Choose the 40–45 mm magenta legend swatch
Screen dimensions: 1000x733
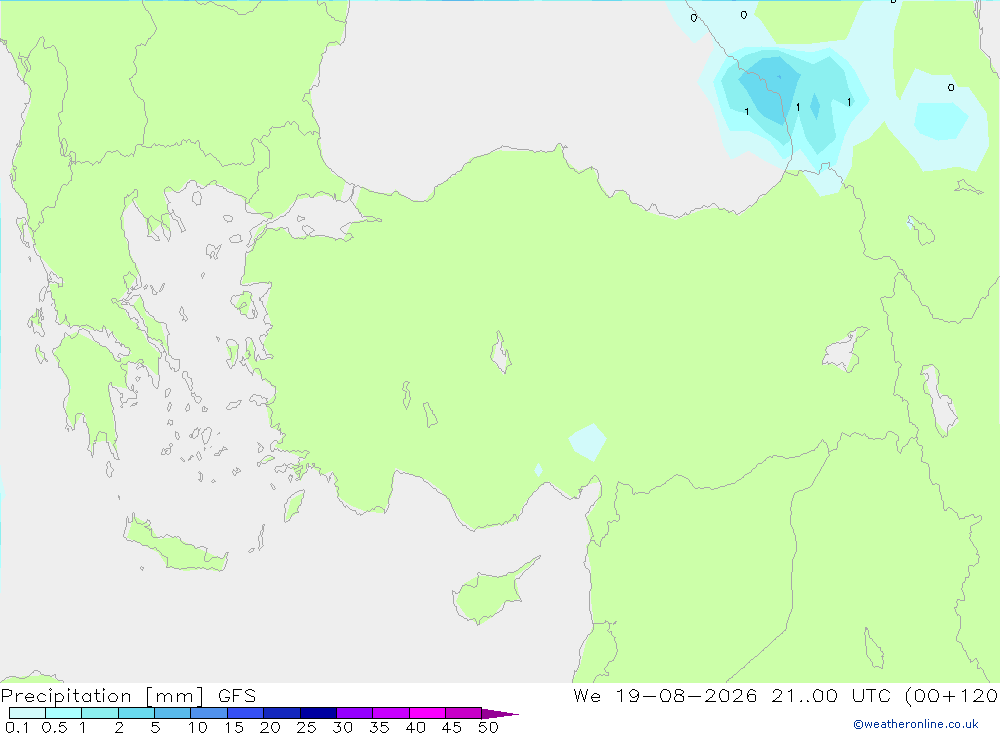pyautogui.click(x=427, y=713)
